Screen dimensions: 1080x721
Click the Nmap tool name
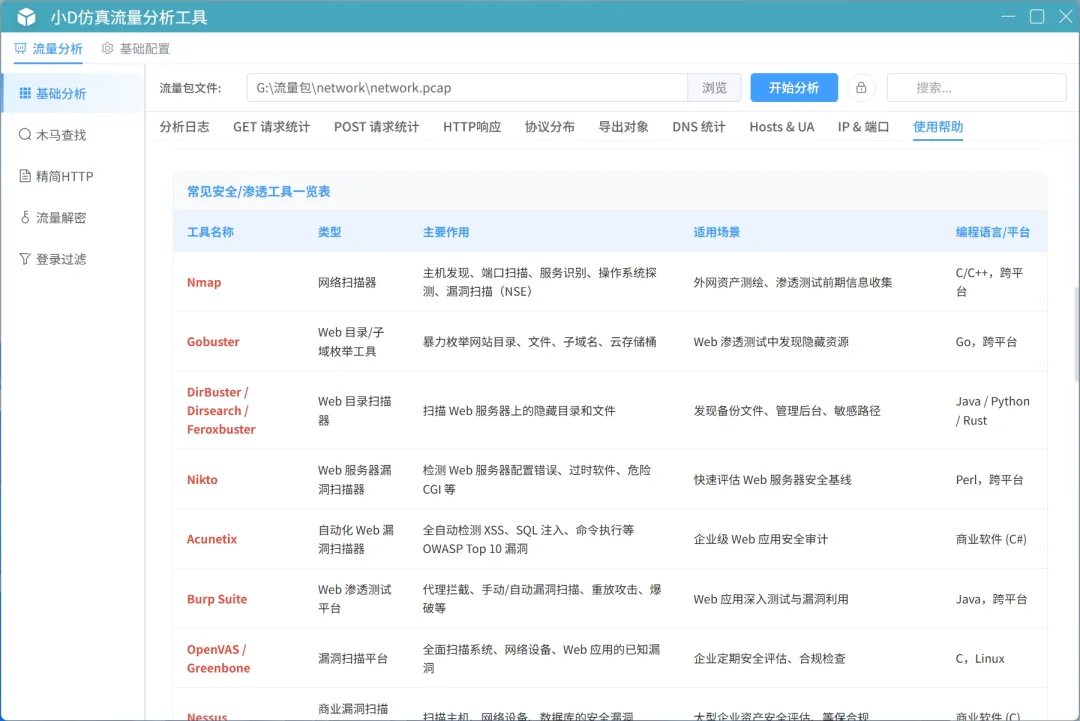click(204, 282)
